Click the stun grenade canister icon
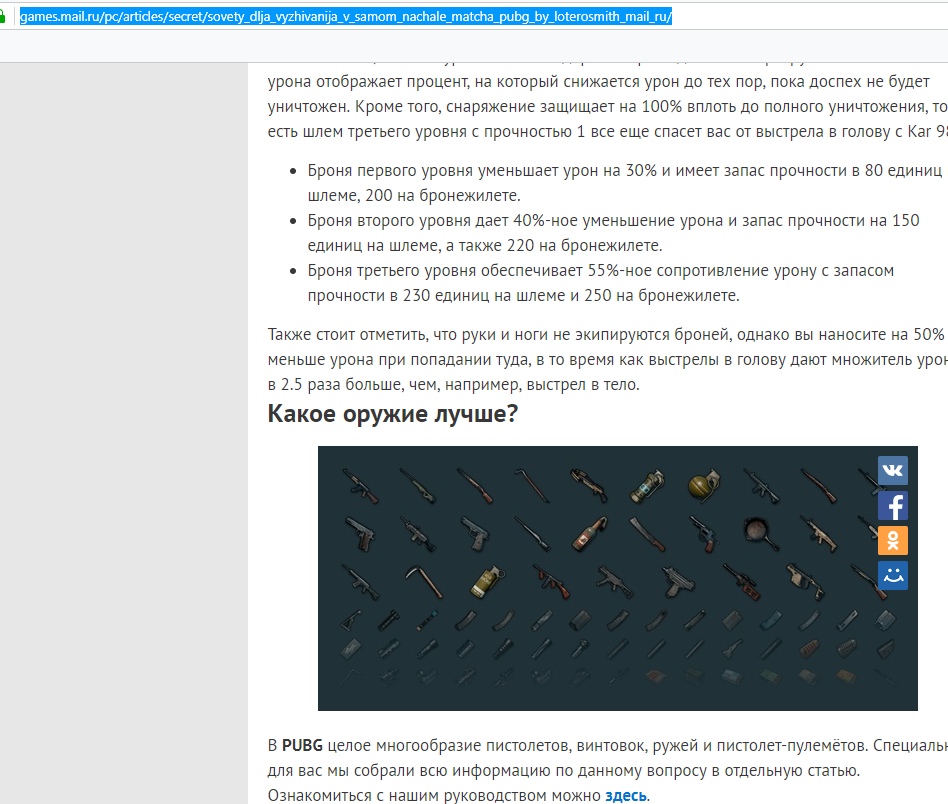Image resolution: width=948 pixels, height=804 pixels. click(x=646, y=486)
